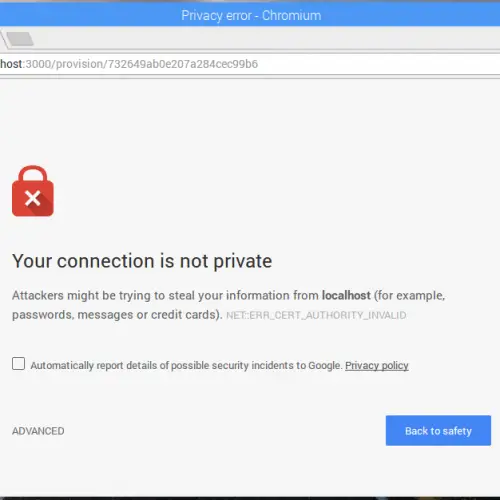Click the red padlock error icon
The image size is (500, 500).
tap(33, 191)
